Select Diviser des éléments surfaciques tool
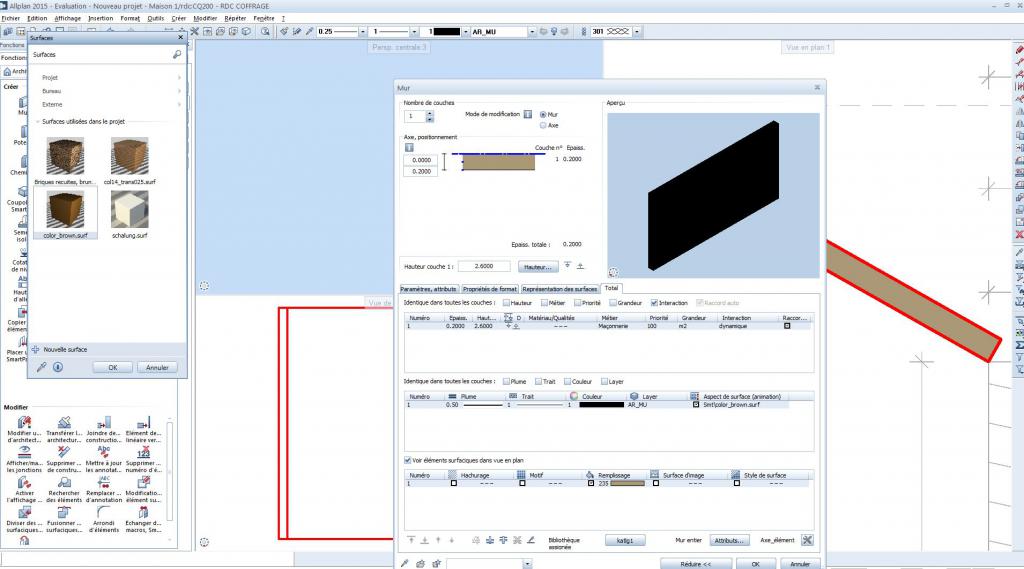The height and width of the screenshot is (569, 1024). (24, 519)
